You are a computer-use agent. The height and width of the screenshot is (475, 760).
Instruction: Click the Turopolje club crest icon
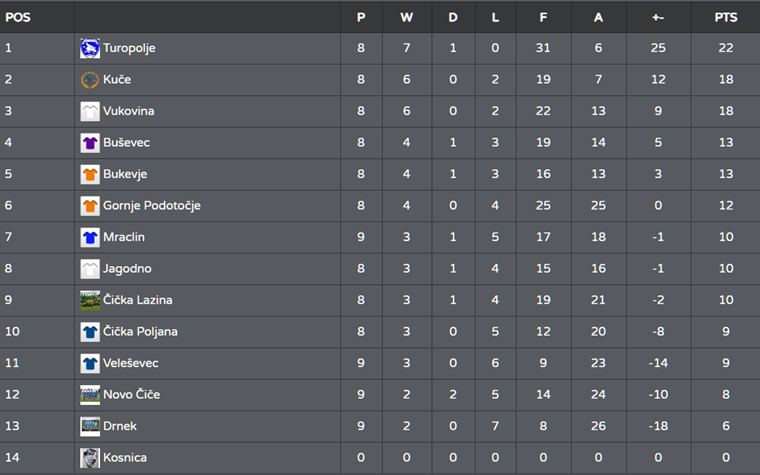click(90, 48)
